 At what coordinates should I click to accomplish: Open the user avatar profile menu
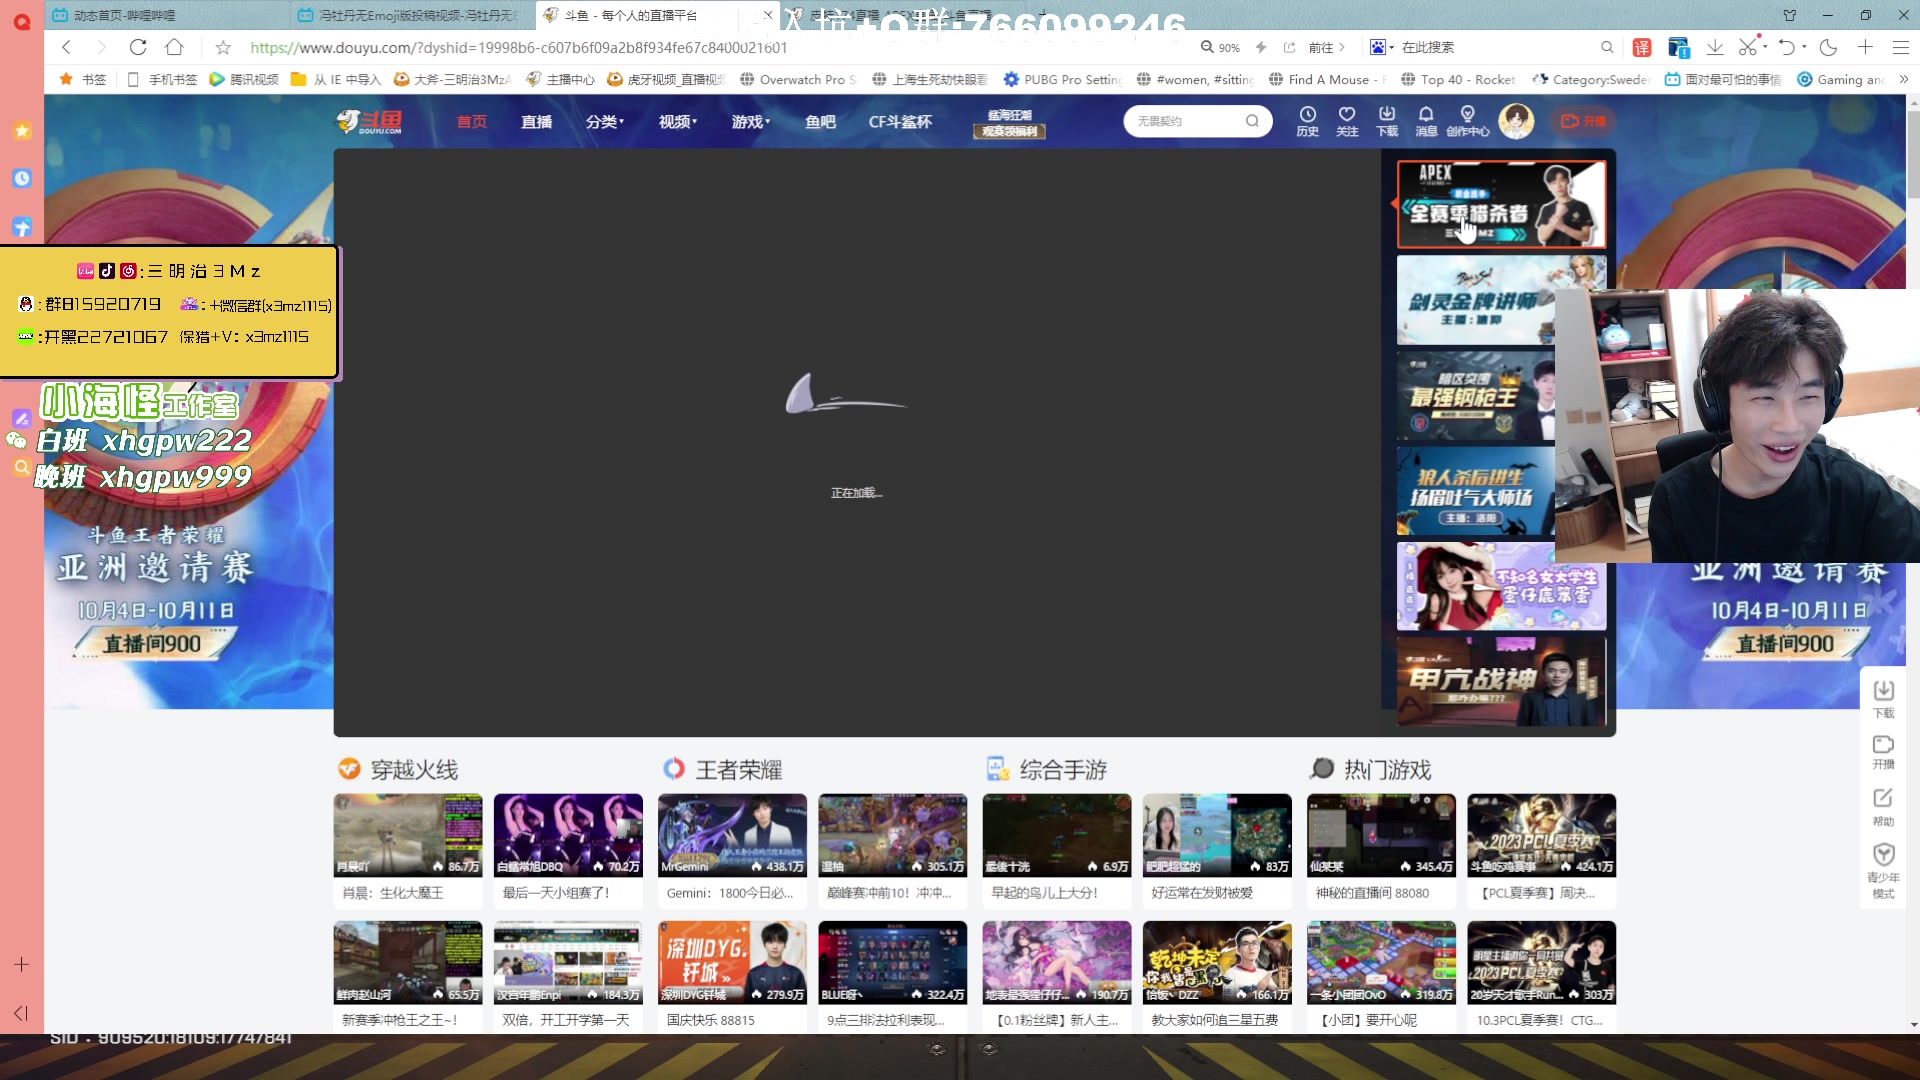1516,121
